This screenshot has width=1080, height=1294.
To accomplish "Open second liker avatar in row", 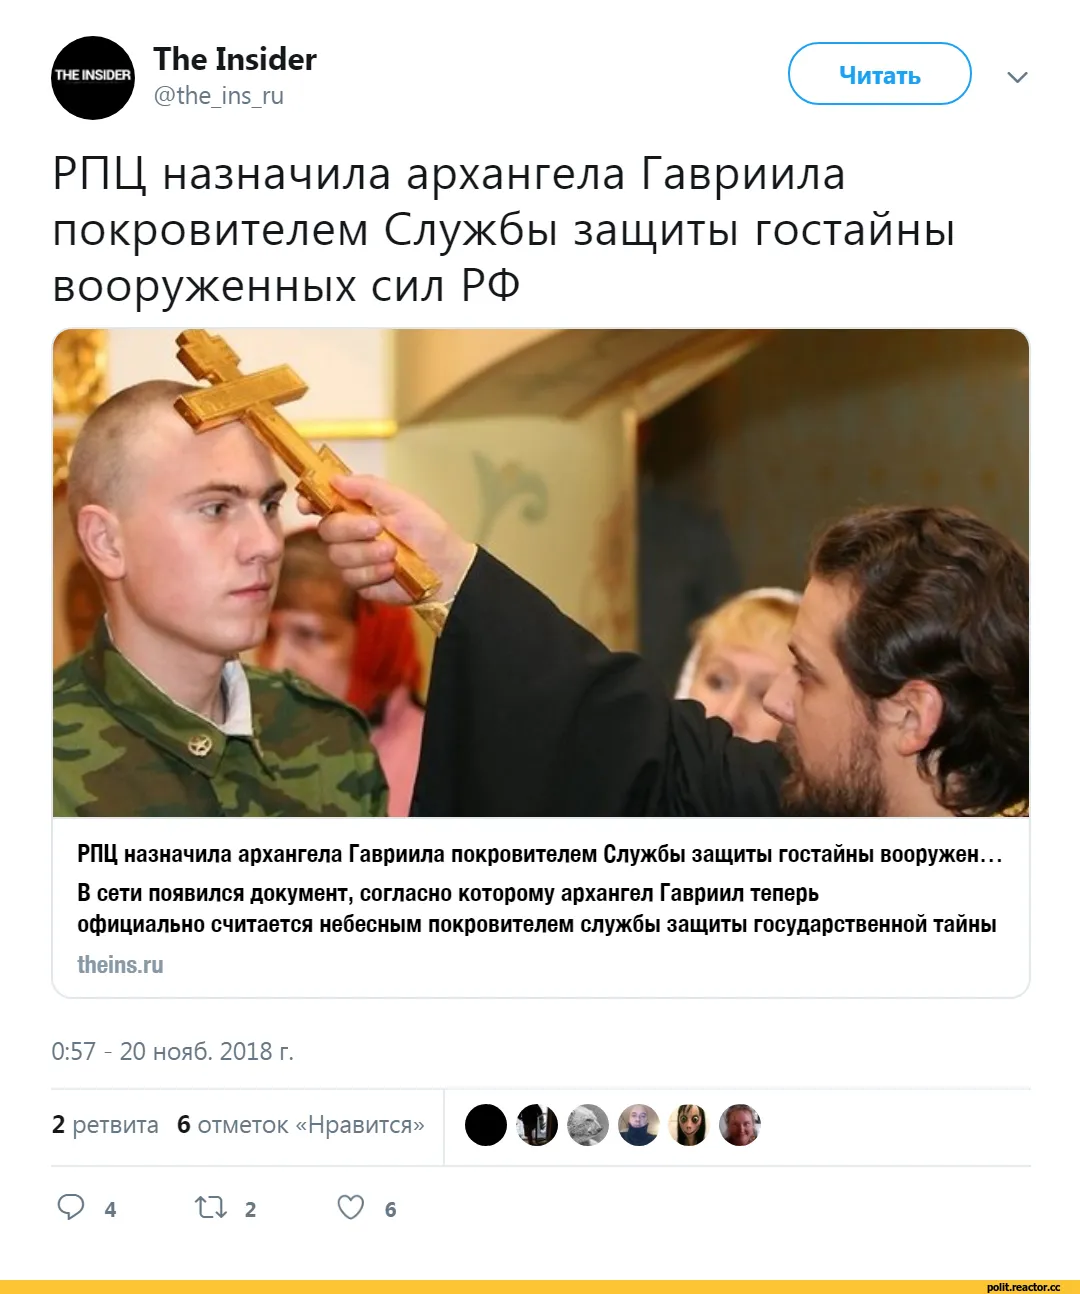I will 537,1125.
